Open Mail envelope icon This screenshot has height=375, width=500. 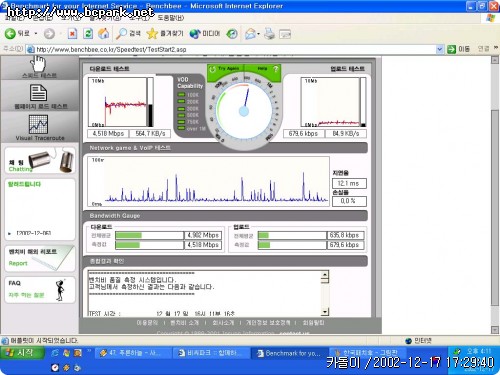click(x=250, y=34)
